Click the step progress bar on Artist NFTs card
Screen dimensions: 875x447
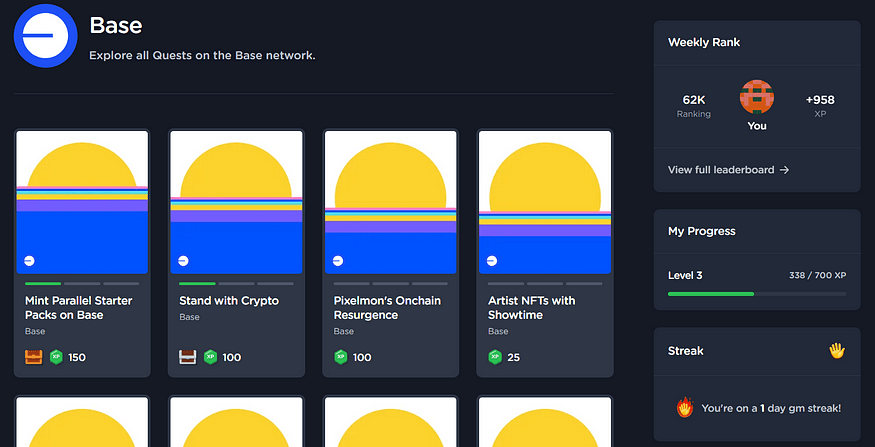pyautogui.click(x=545, y=283)
